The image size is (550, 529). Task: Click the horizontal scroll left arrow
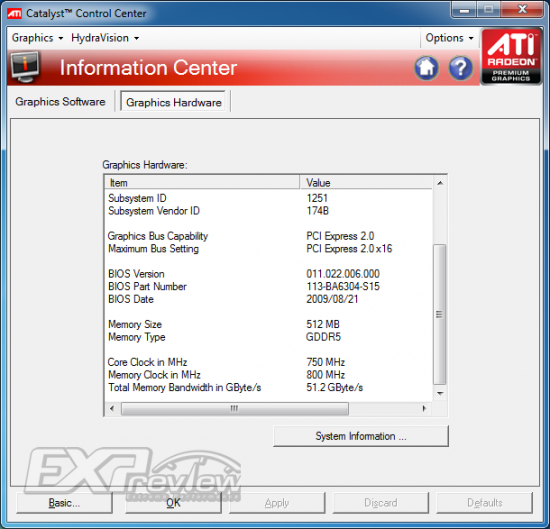tap(112, 408)
